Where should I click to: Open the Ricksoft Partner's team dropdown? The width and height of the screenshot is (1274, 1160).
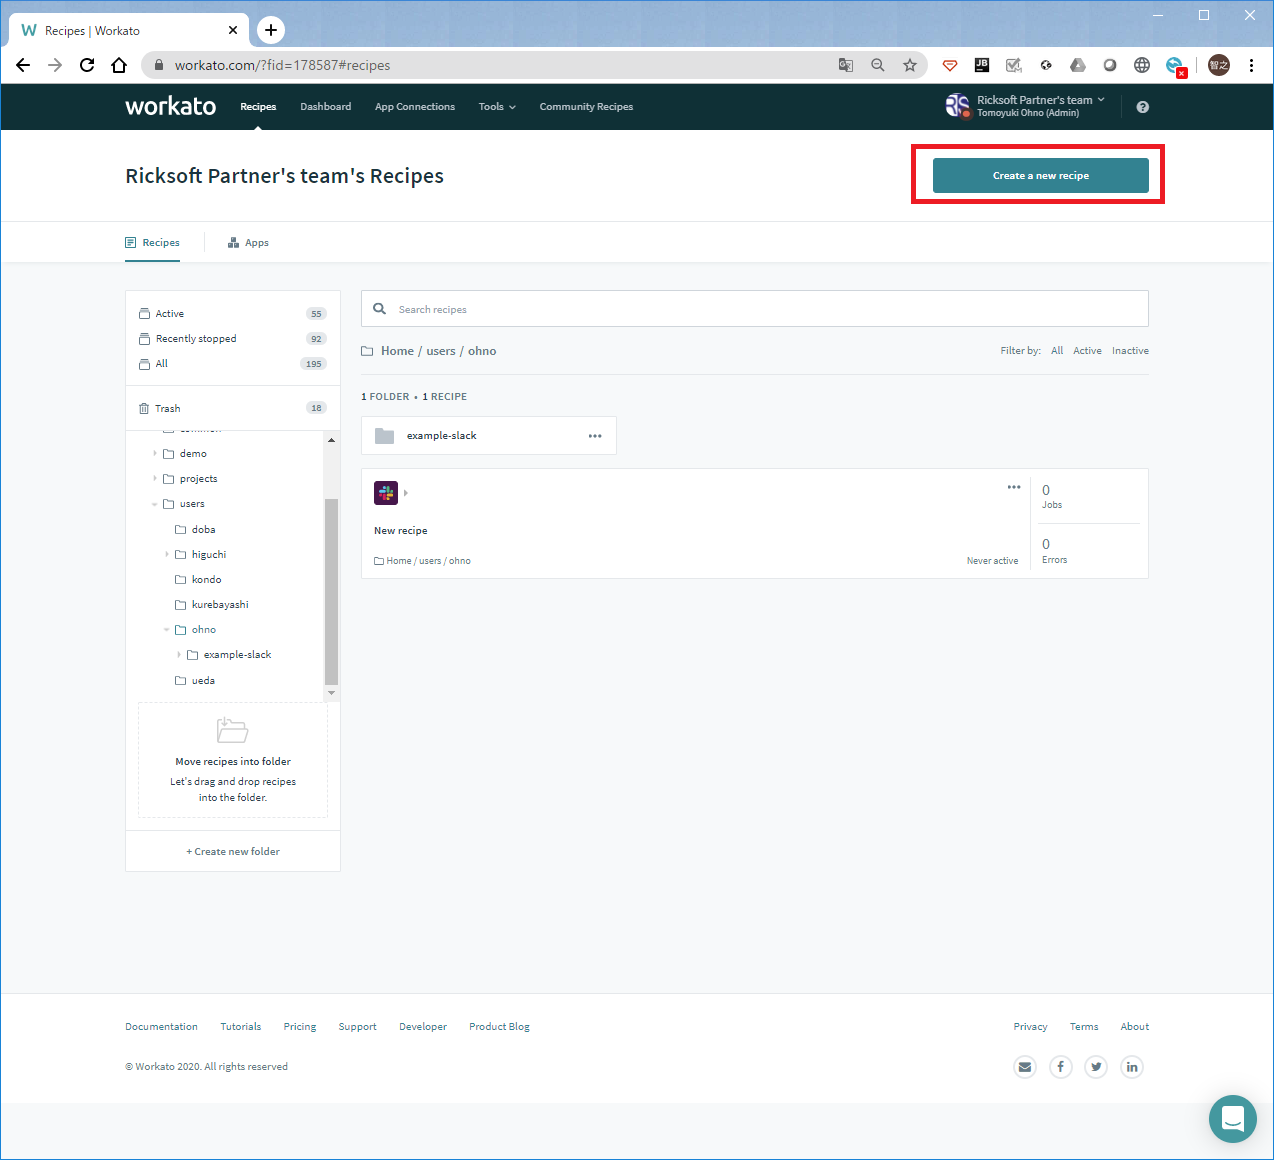click(x=1041, y=100)
